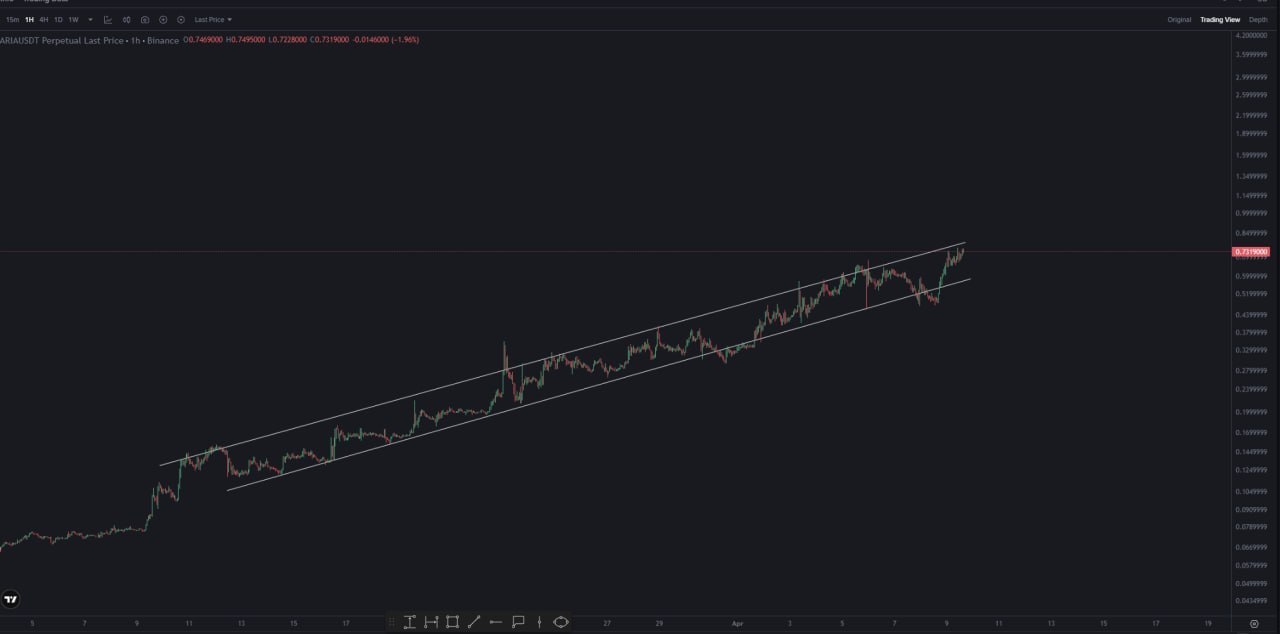Click the candlestick chart style icon
This screenshot has width=1280, height=634.
coord(126,19)
